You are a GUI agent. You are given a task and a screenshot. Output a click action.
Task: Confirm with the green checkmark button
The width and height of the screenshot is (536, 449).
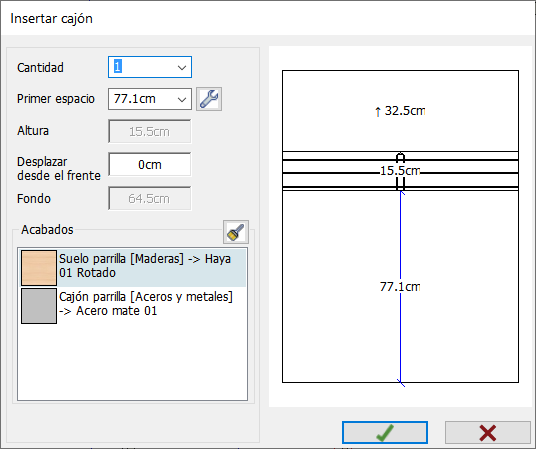(x=385, y=433)
